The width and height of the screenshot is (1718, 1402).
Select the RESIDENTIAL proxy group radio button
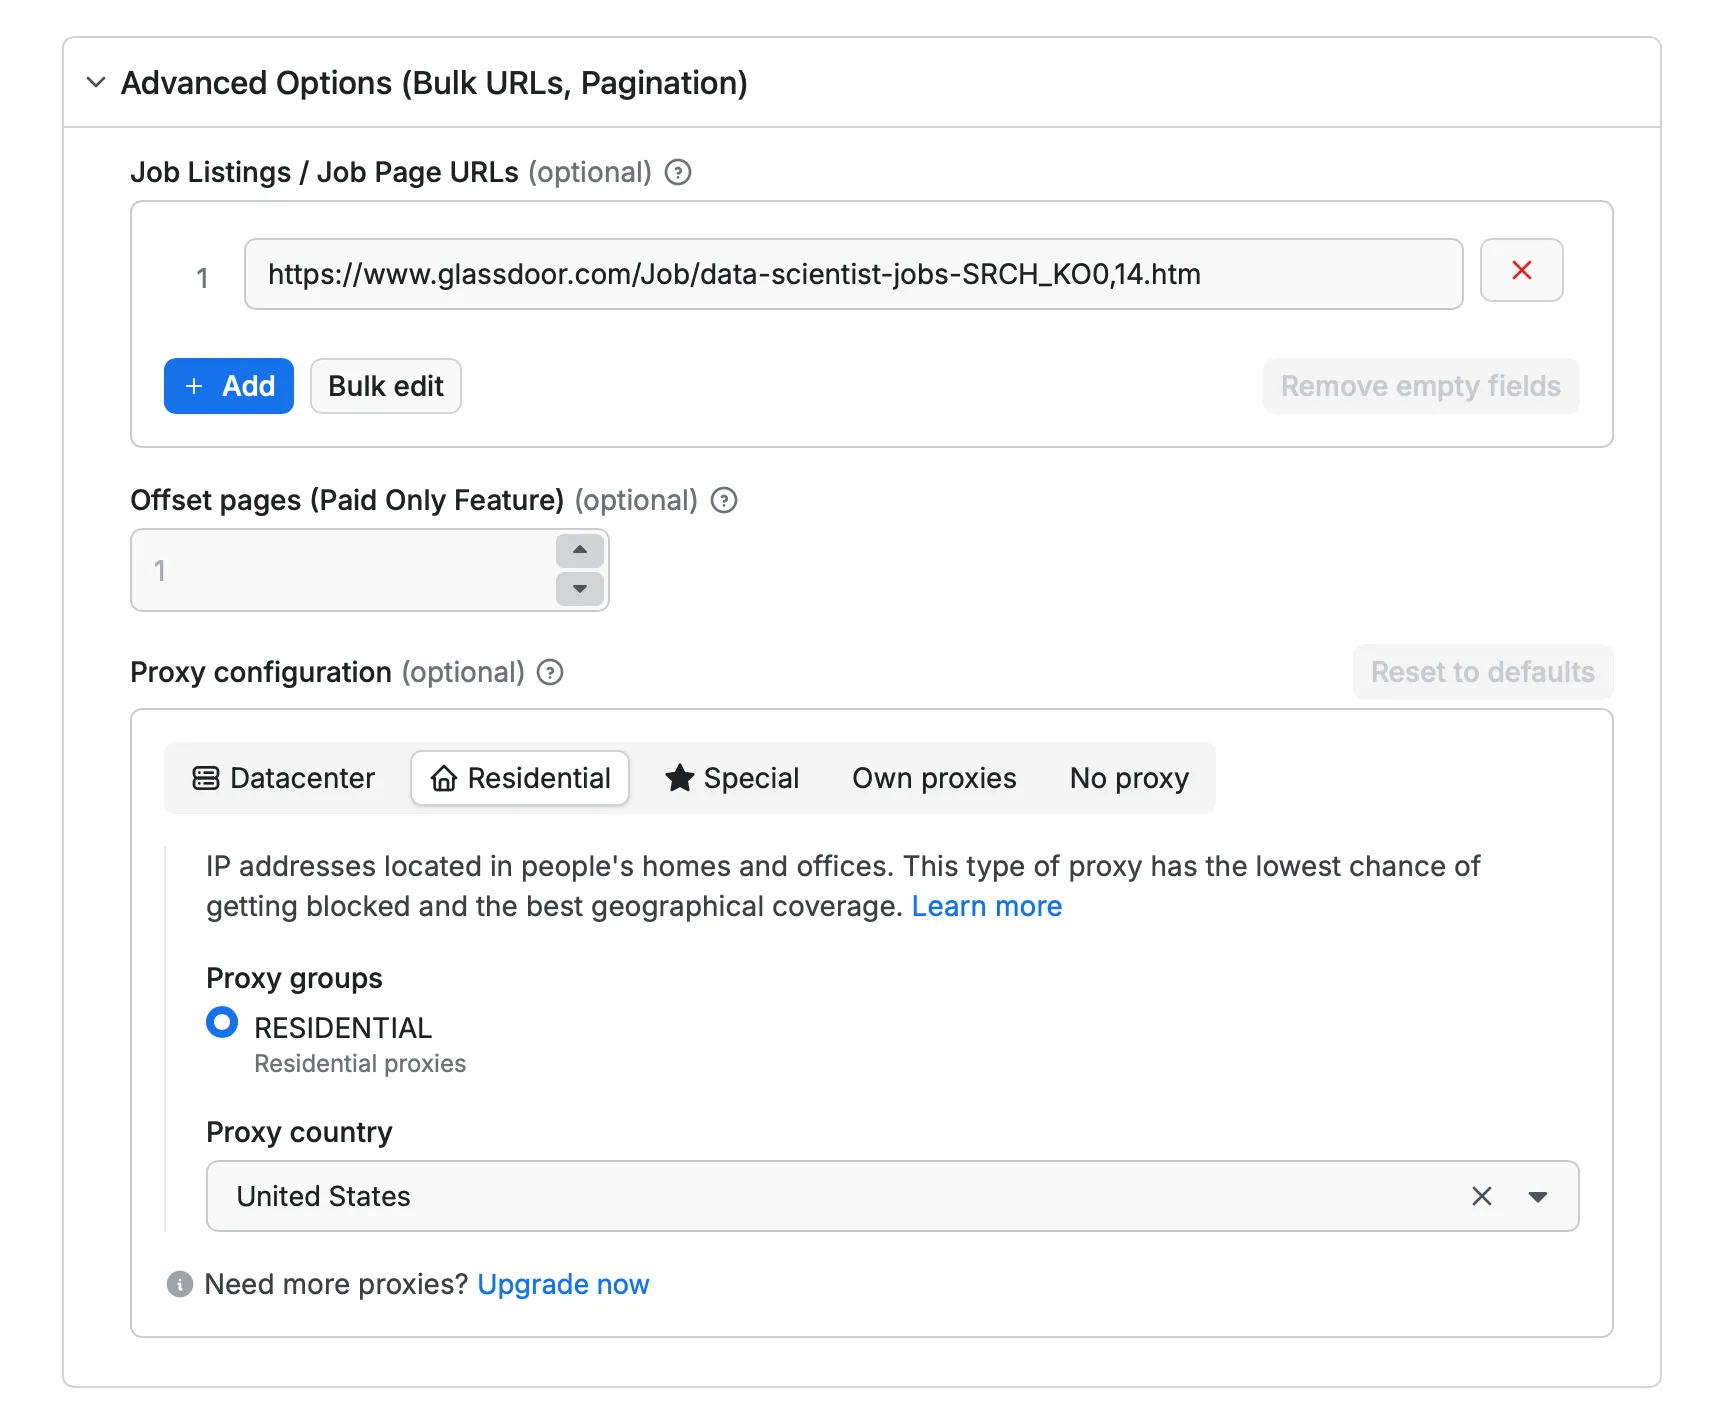[x=222, y=1023]
